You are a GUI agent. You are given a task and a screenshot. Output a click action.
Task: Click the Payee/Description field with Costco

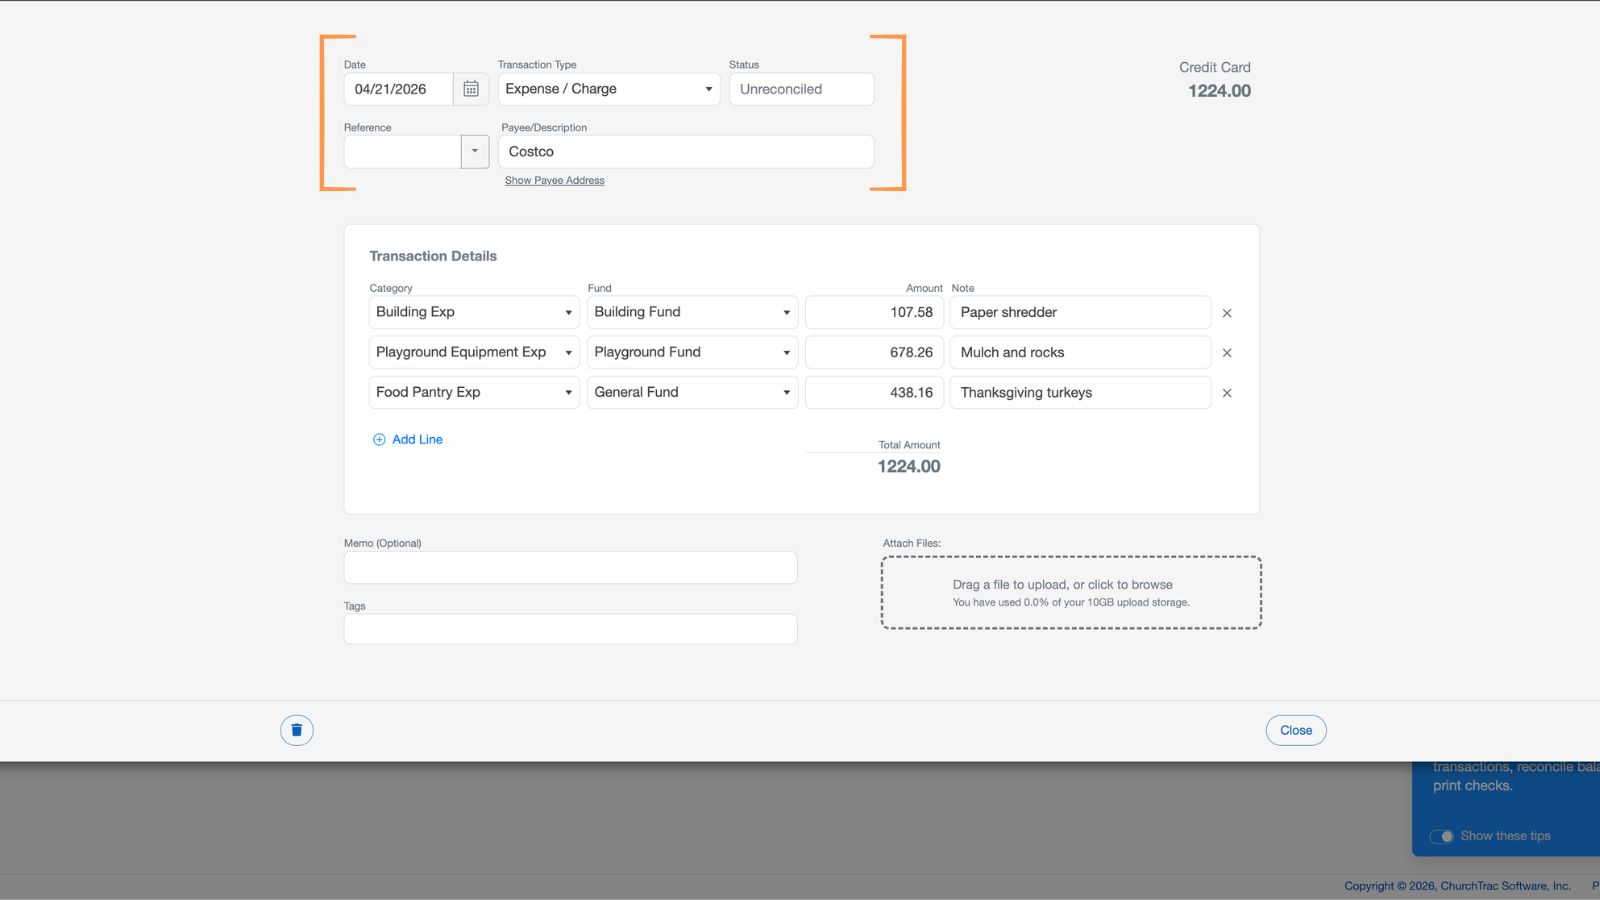pyautogui.click(x=685, y=152)
